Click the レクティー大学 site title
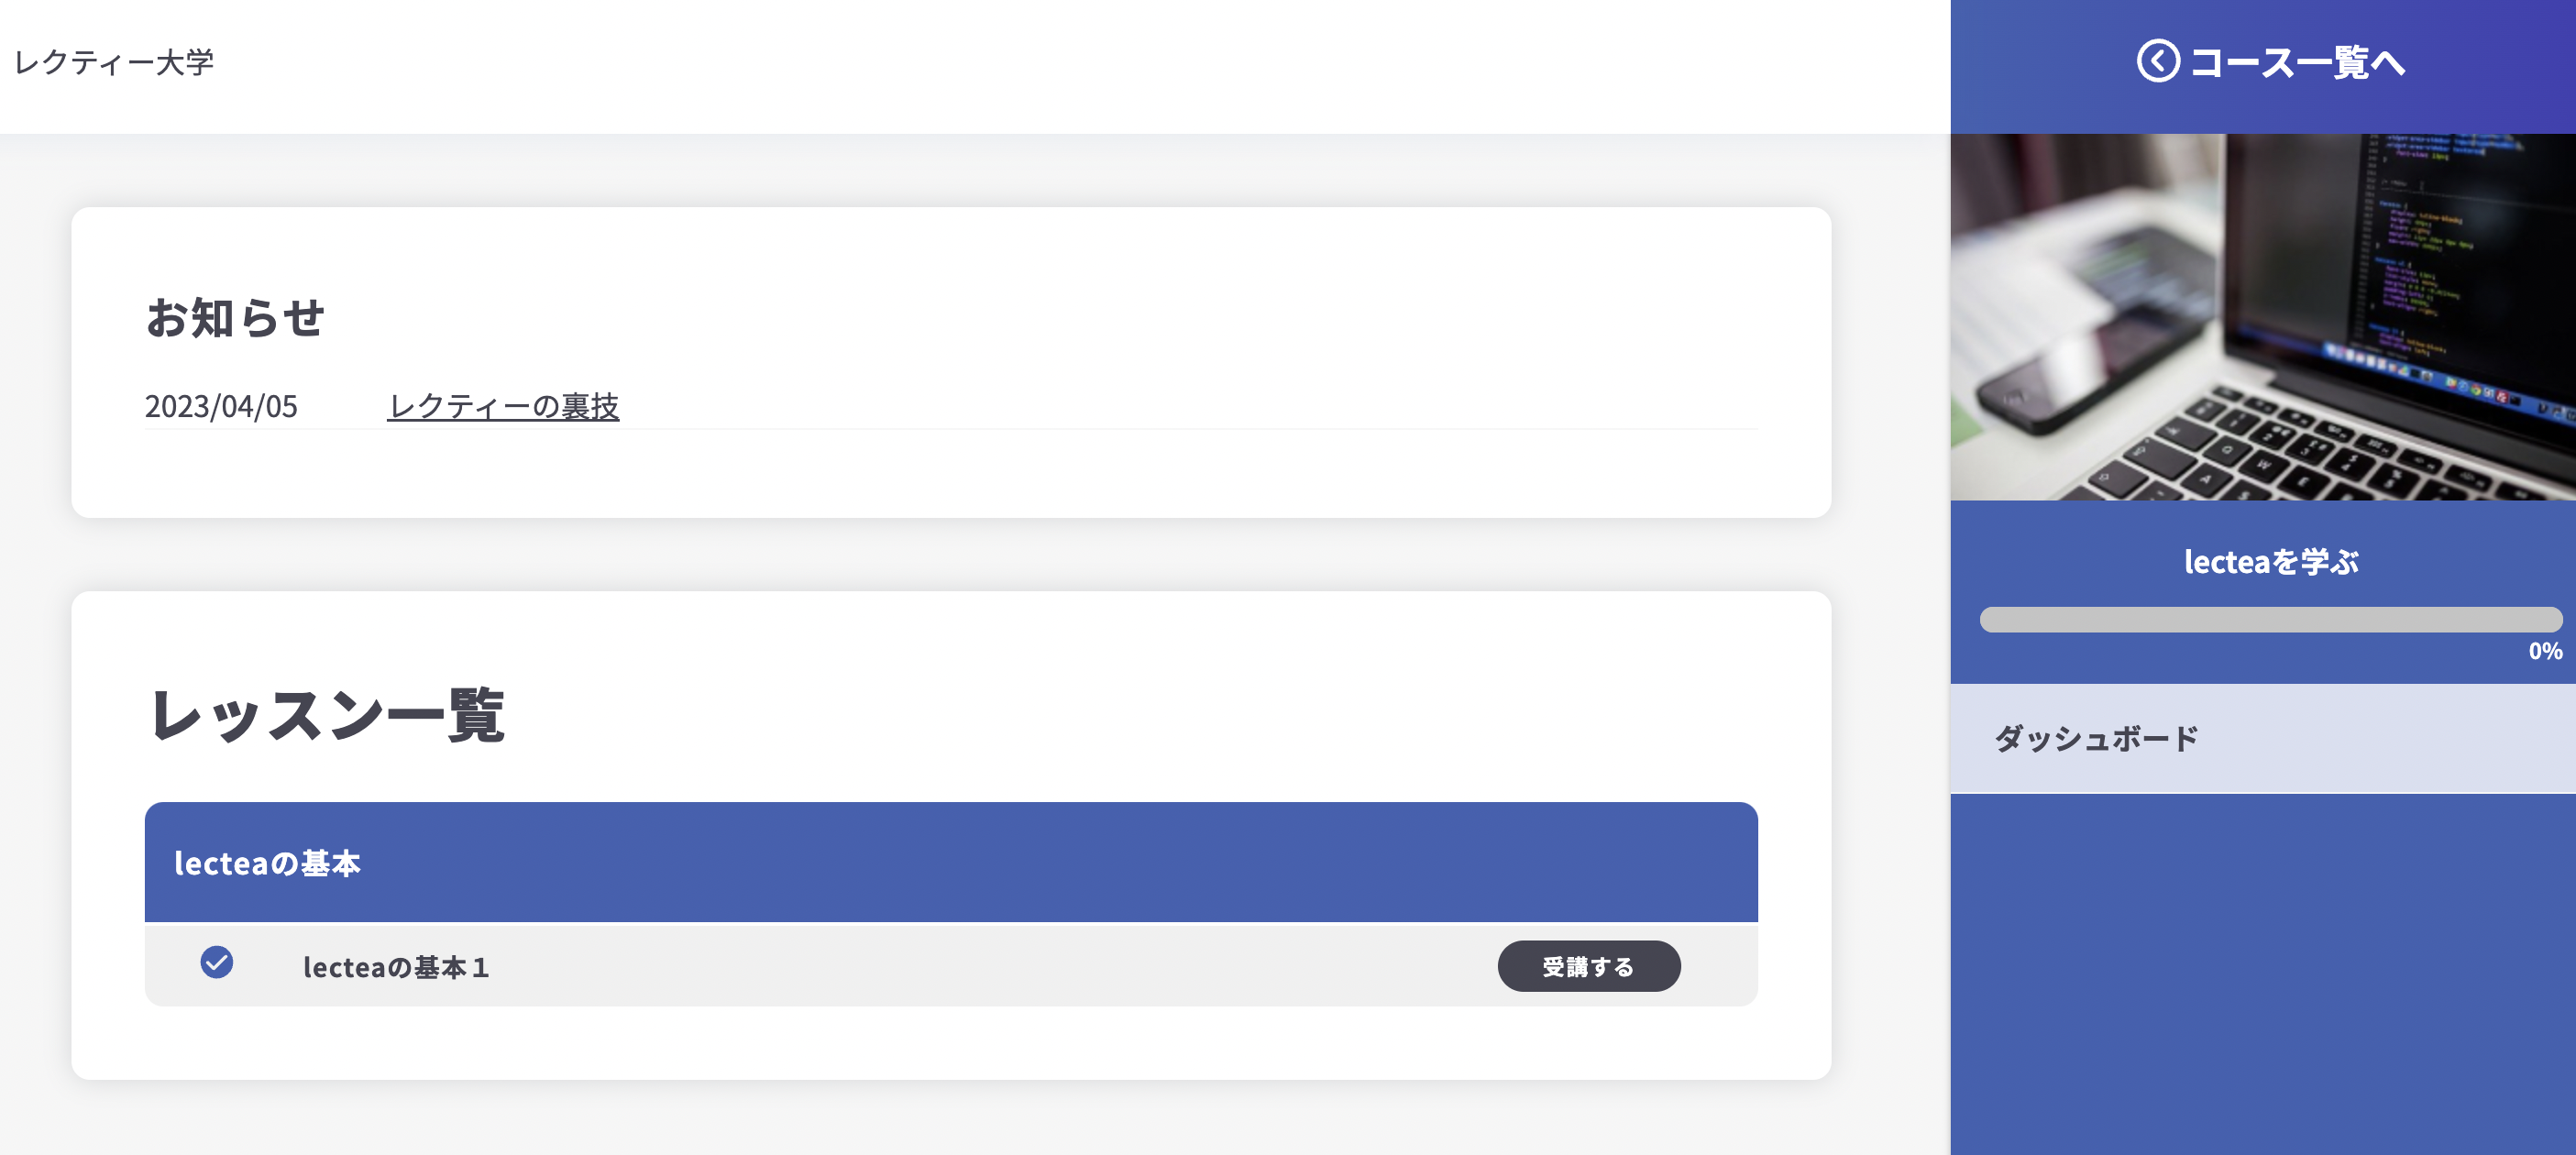Screen dimensions: 2576x1155 point(114,63)
